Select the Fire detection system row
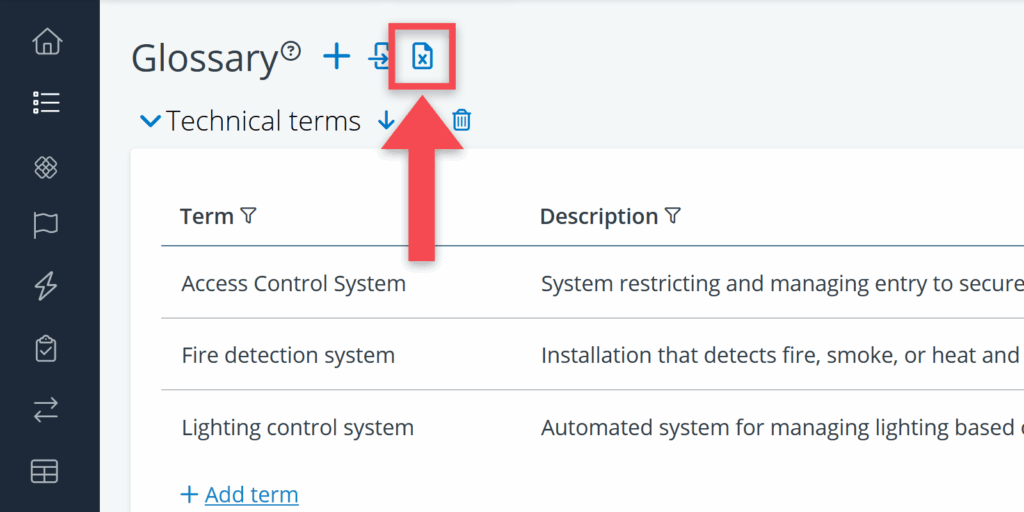Image resolution: width=1024 pixels, height=512 pixels. tap(288, 355)
